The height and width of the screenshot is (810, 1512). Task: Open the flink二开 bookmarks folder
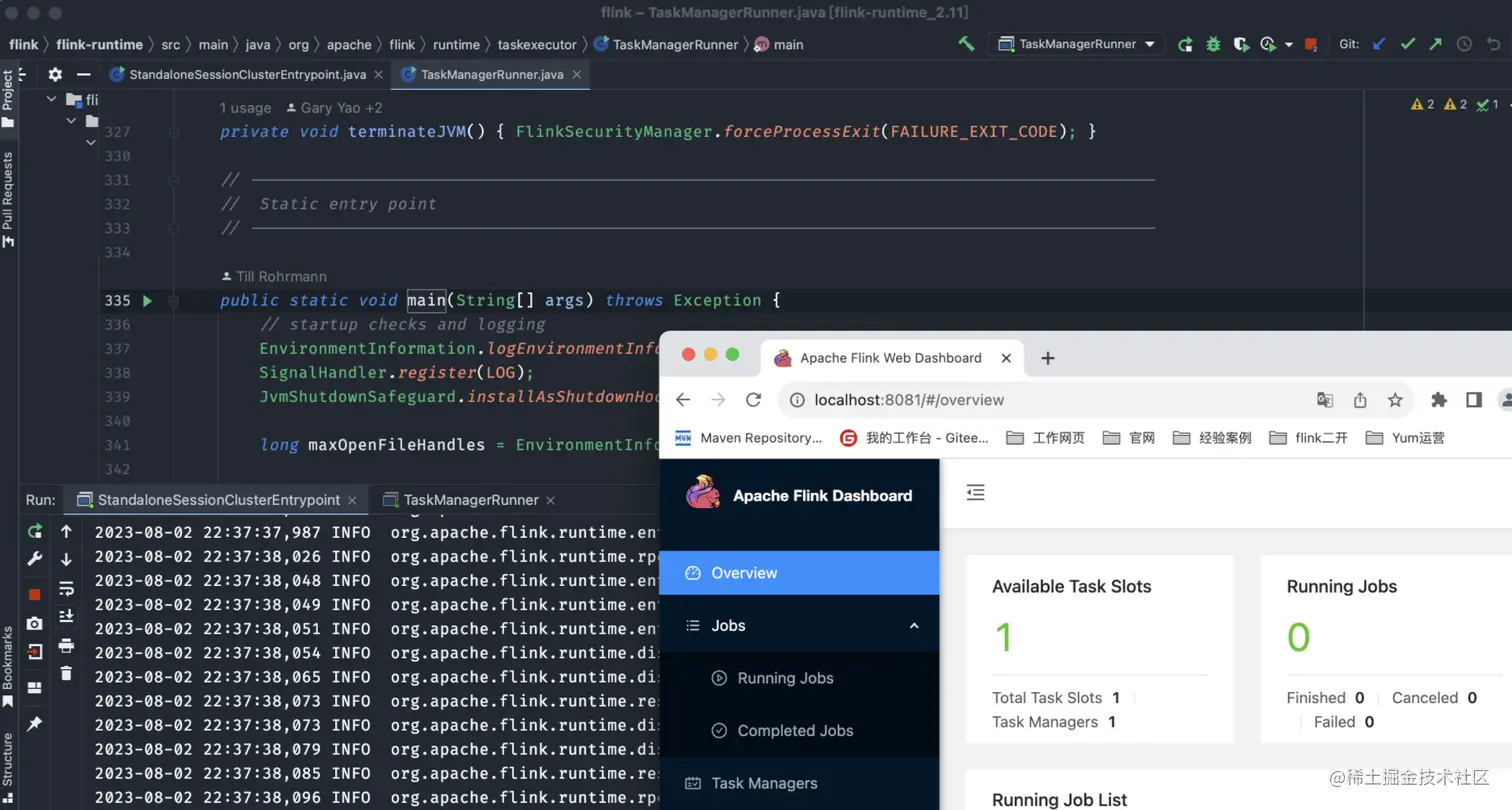(x=1307, y=438)
